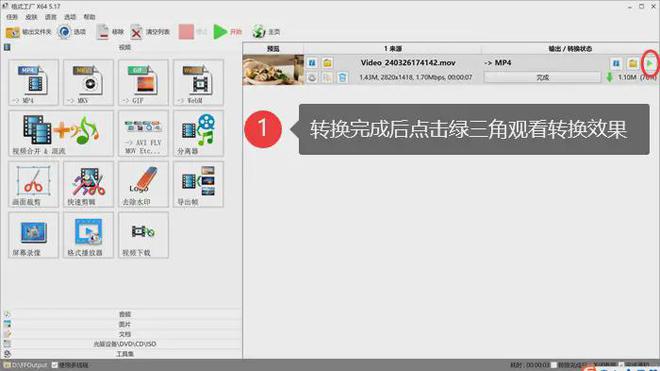Screen dimensions: 660x371
Task: Open the help (帮助) menu
Action: point(89,17)
